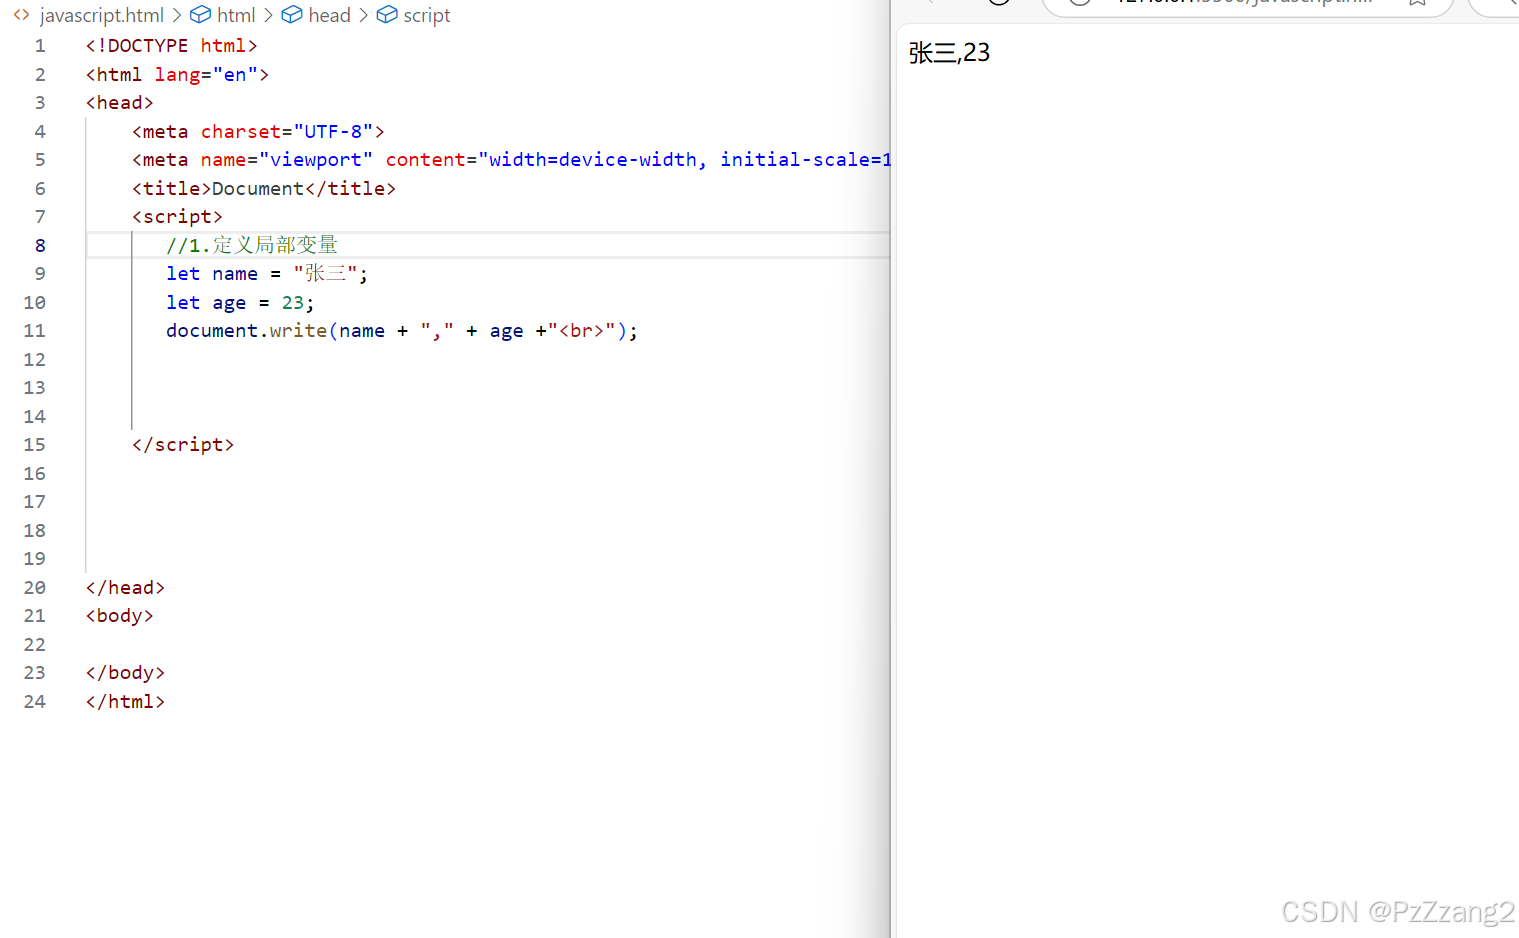The height and width of the screenshot is (938, 1519).
Task: Click line number 8 in the gutter
Action: coord(40,246)
